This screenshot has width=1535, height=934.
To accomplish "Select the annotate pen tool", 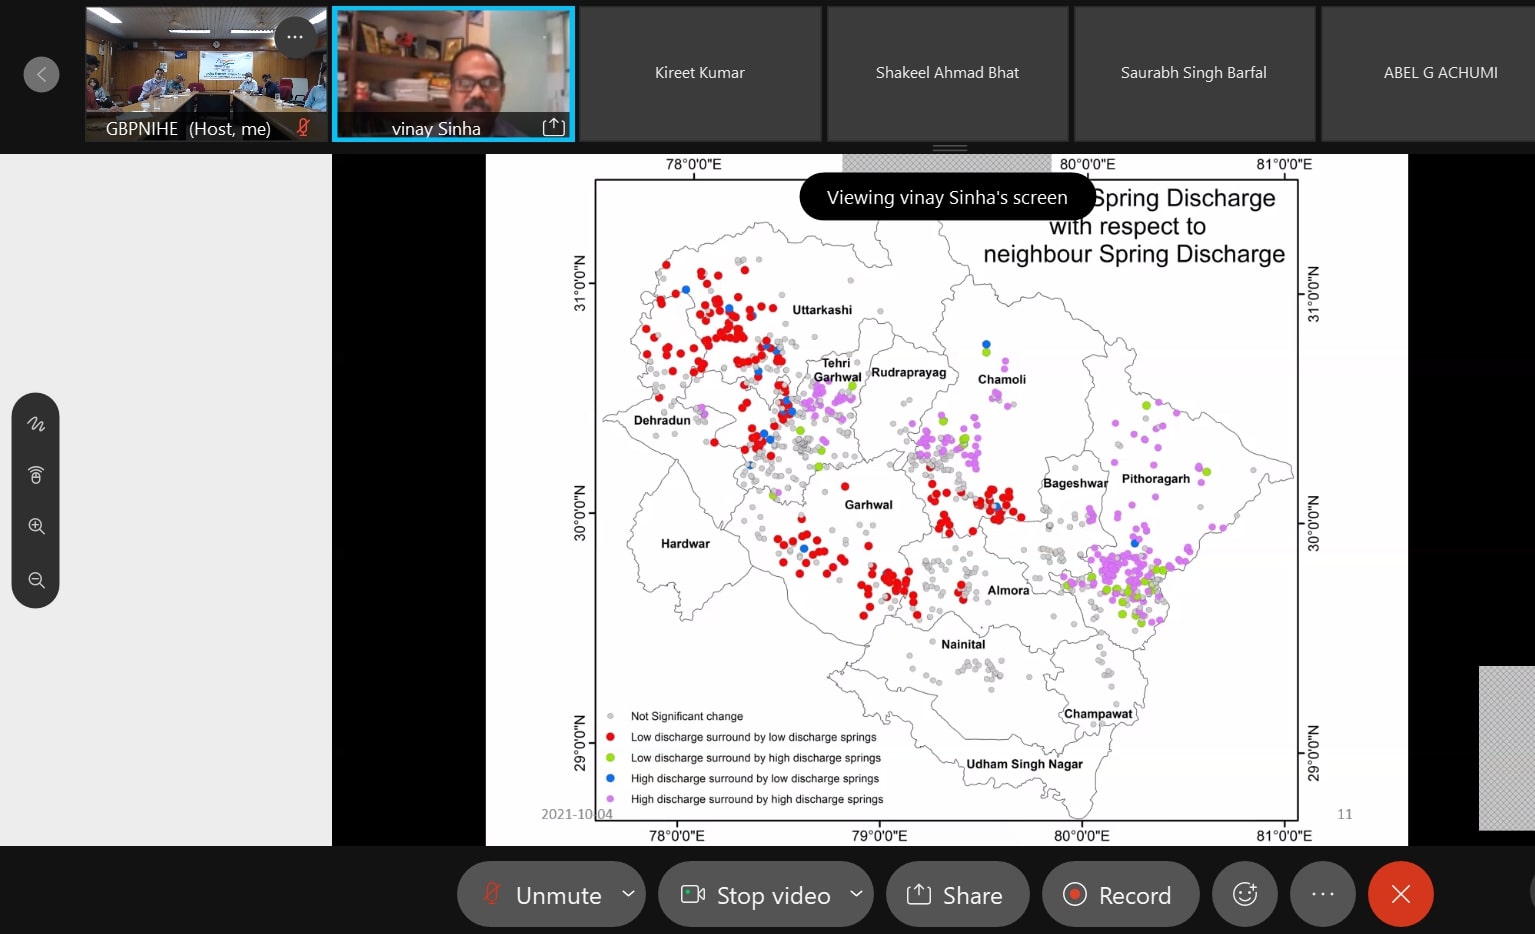I will 36,424.
